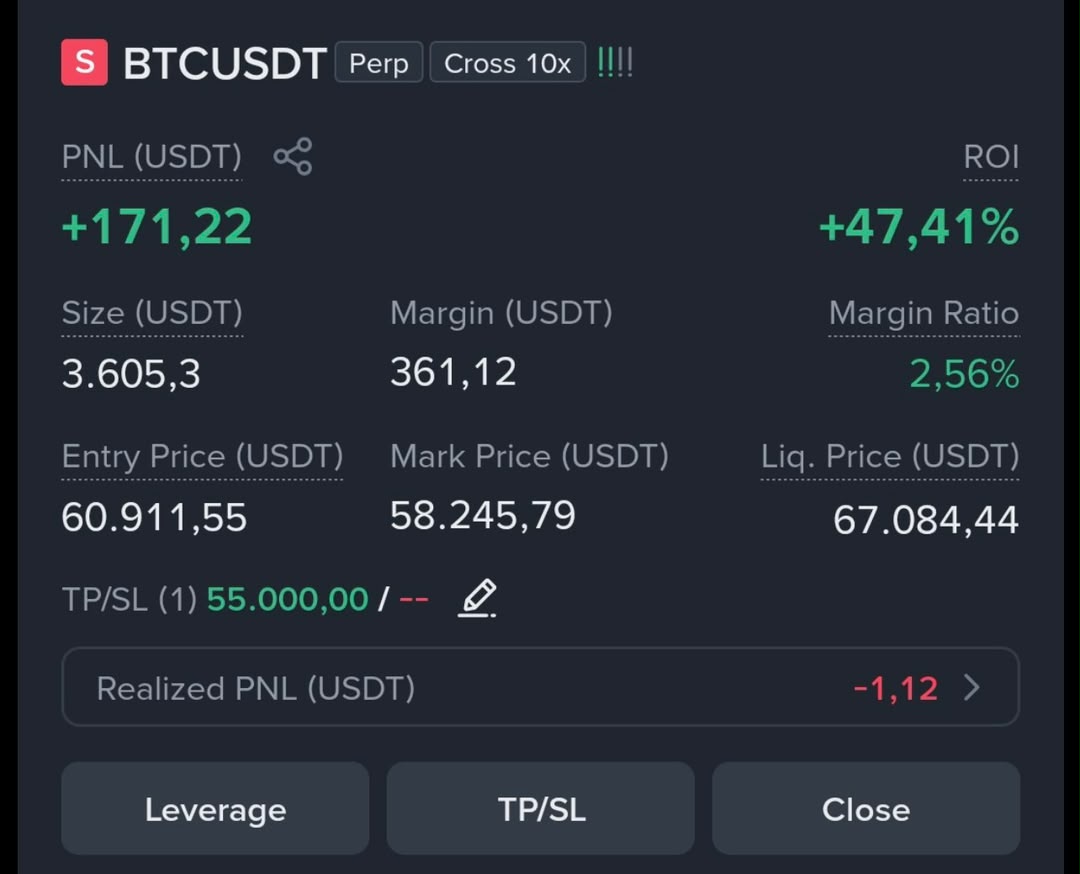
Task: Tap the green ADL indicator bars
Action: point(615,62)
